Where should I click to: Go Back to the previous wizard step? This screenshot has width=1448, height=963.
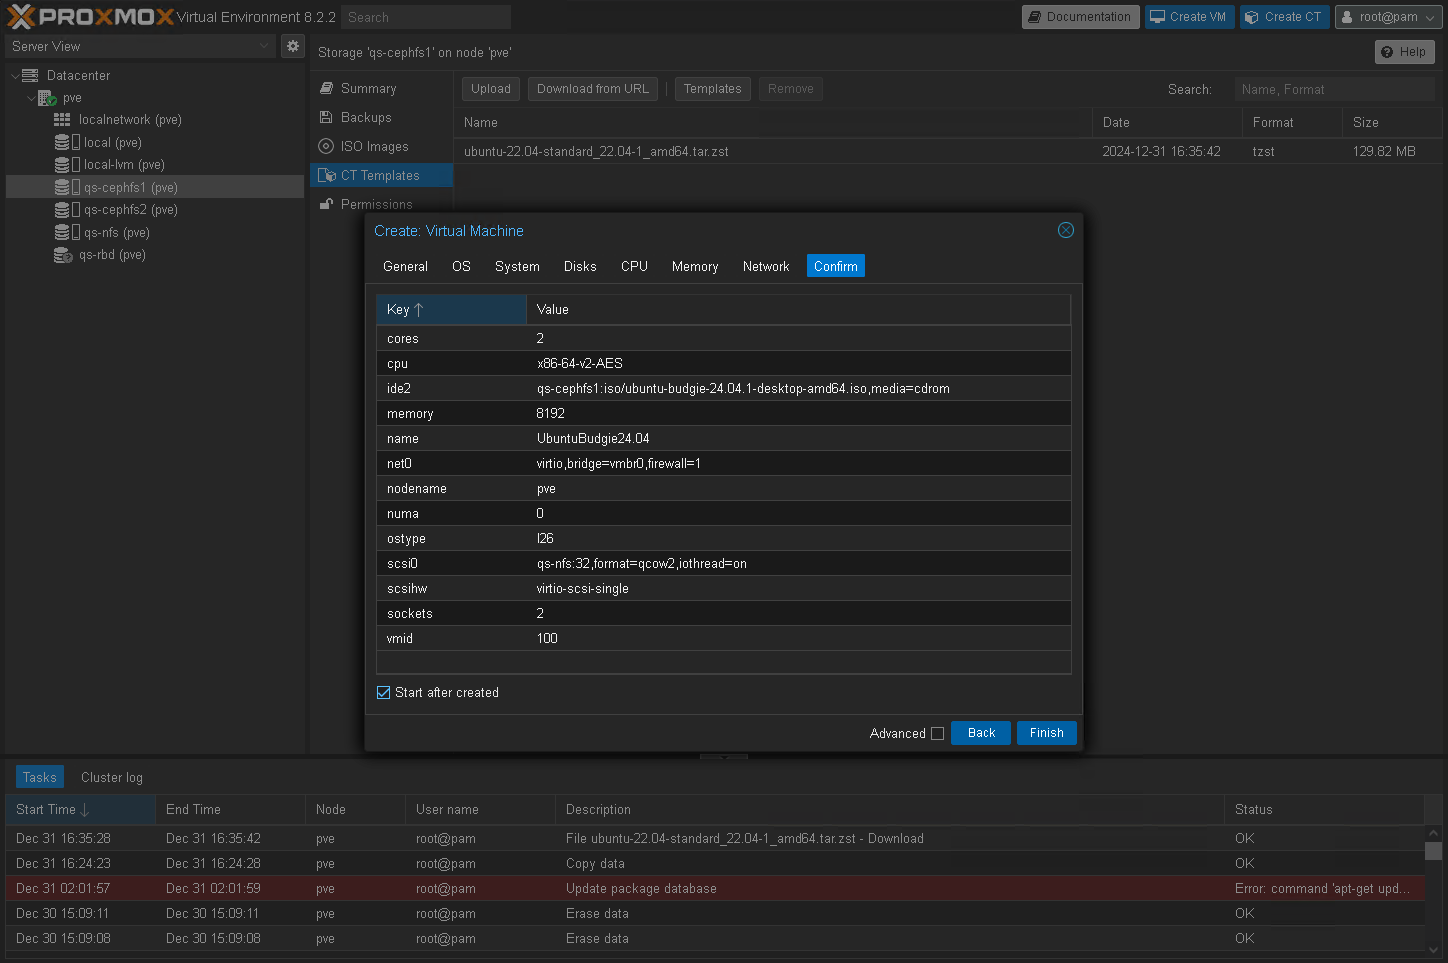[x=980, y=733]
